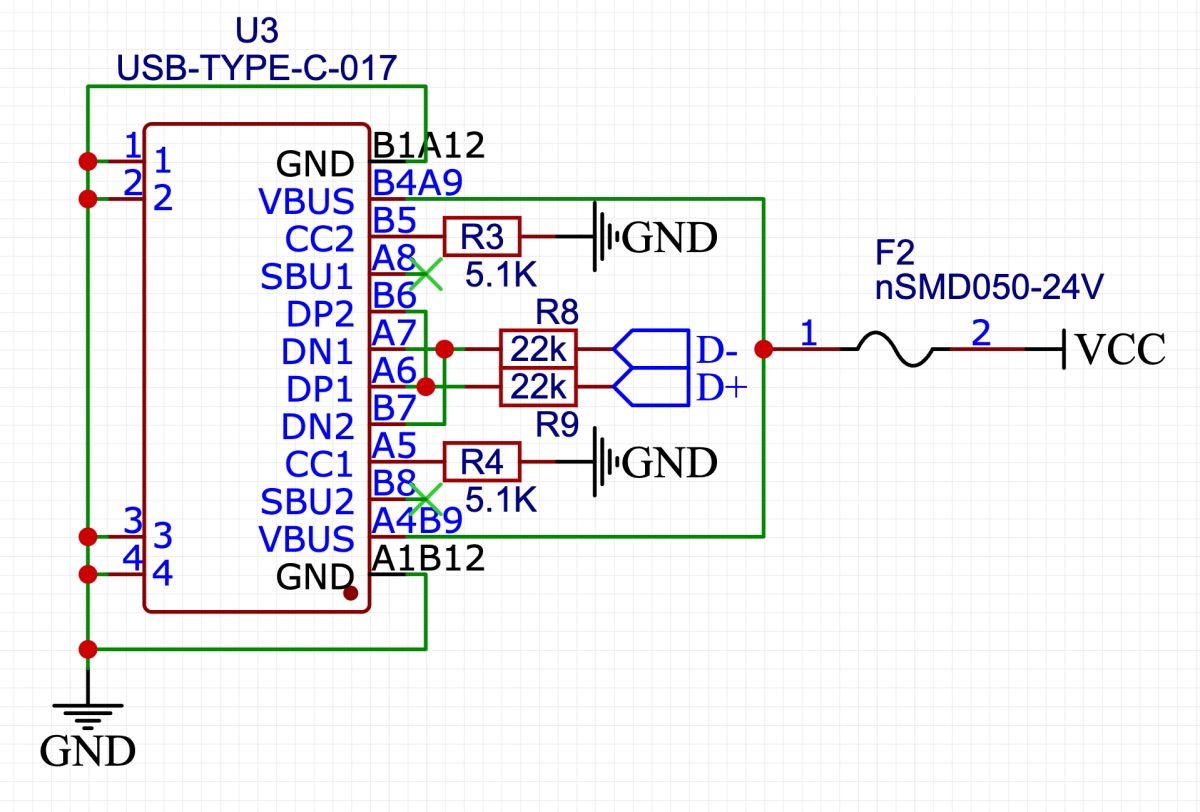Click the top GND pin name in U3
Image resolution: width=1200 pixels, height=812 pixels.
point(315,164)
